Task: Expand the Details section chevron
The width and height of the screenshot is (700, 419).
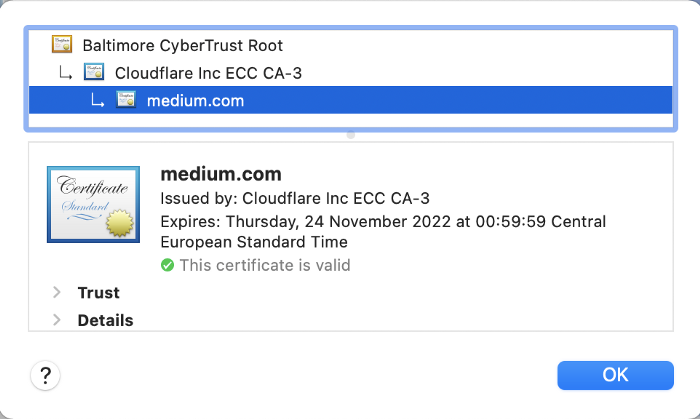Action: [x=57, y=321]
